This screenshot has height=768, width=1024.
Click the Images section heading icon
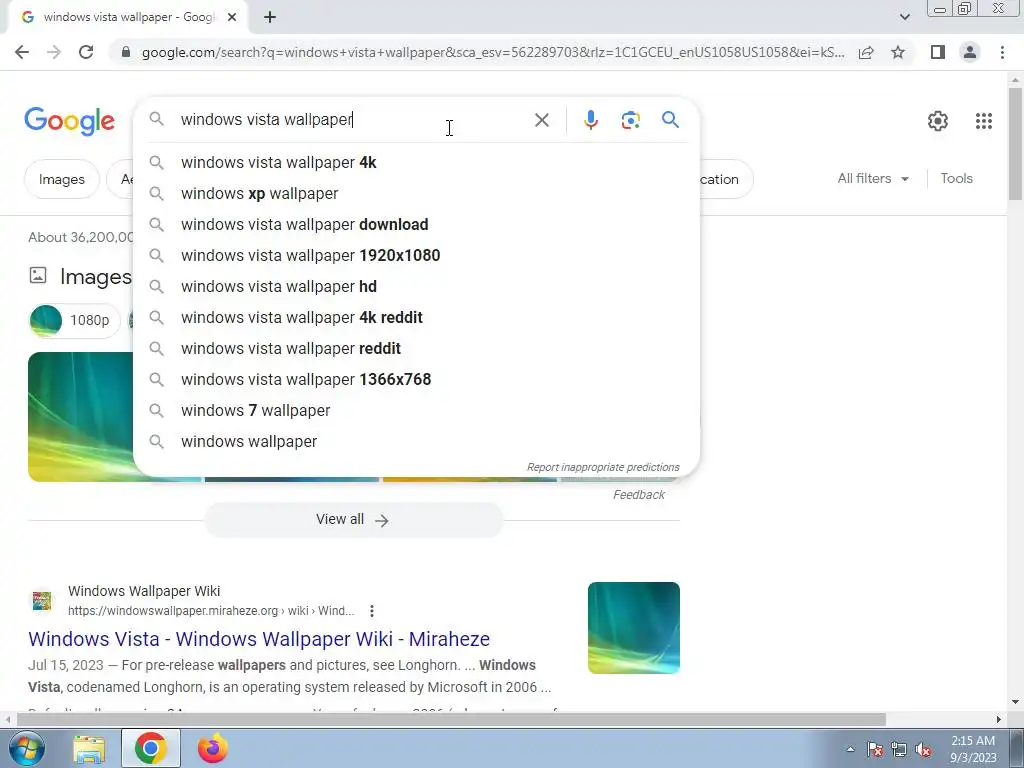click(x=38, y=276)
